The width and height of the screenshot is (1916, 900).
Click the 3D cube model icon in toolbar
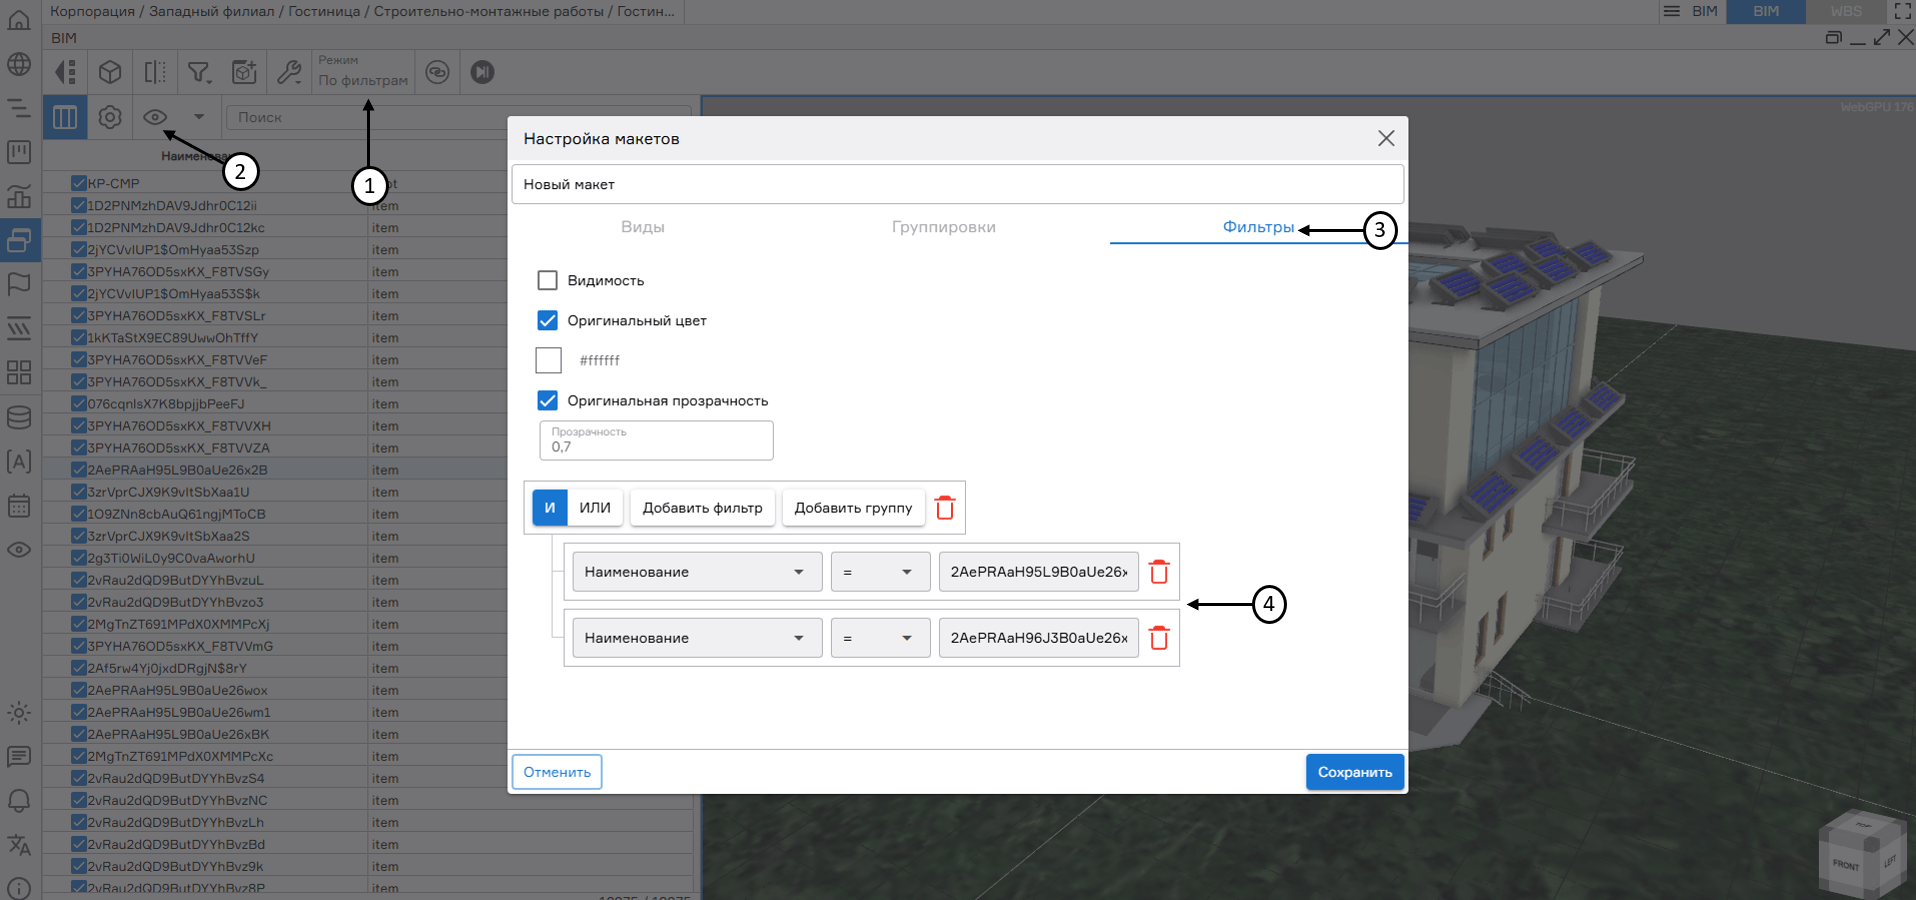(x=110, y=72)
